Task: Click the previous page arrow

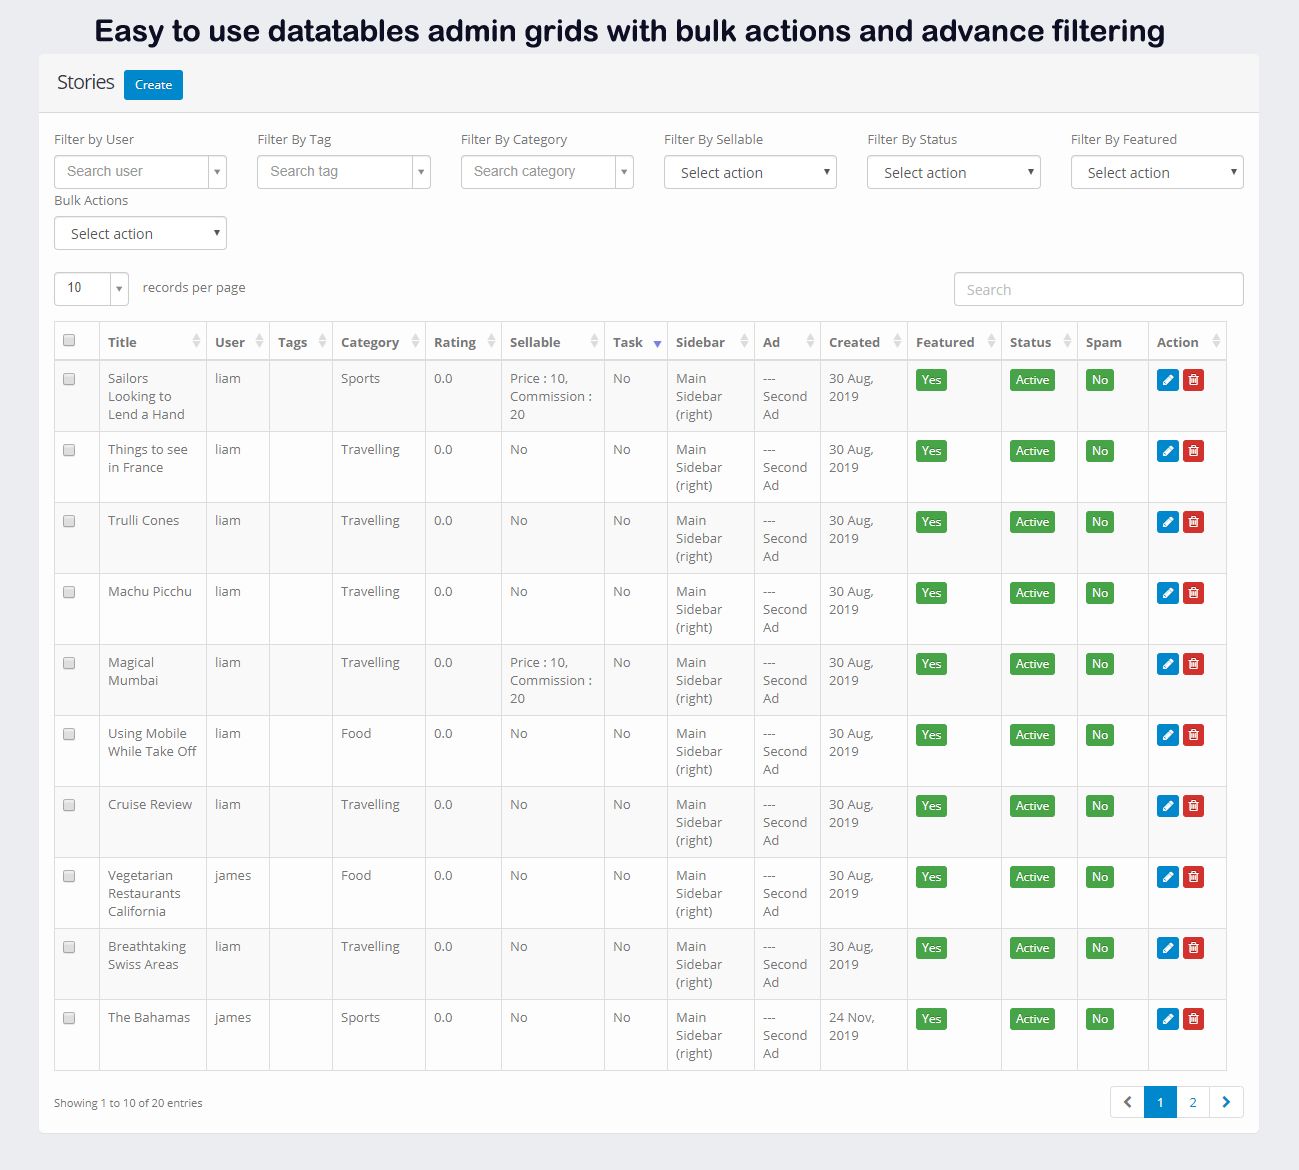Action: pyautogui.click(x=1127, y=1102)
